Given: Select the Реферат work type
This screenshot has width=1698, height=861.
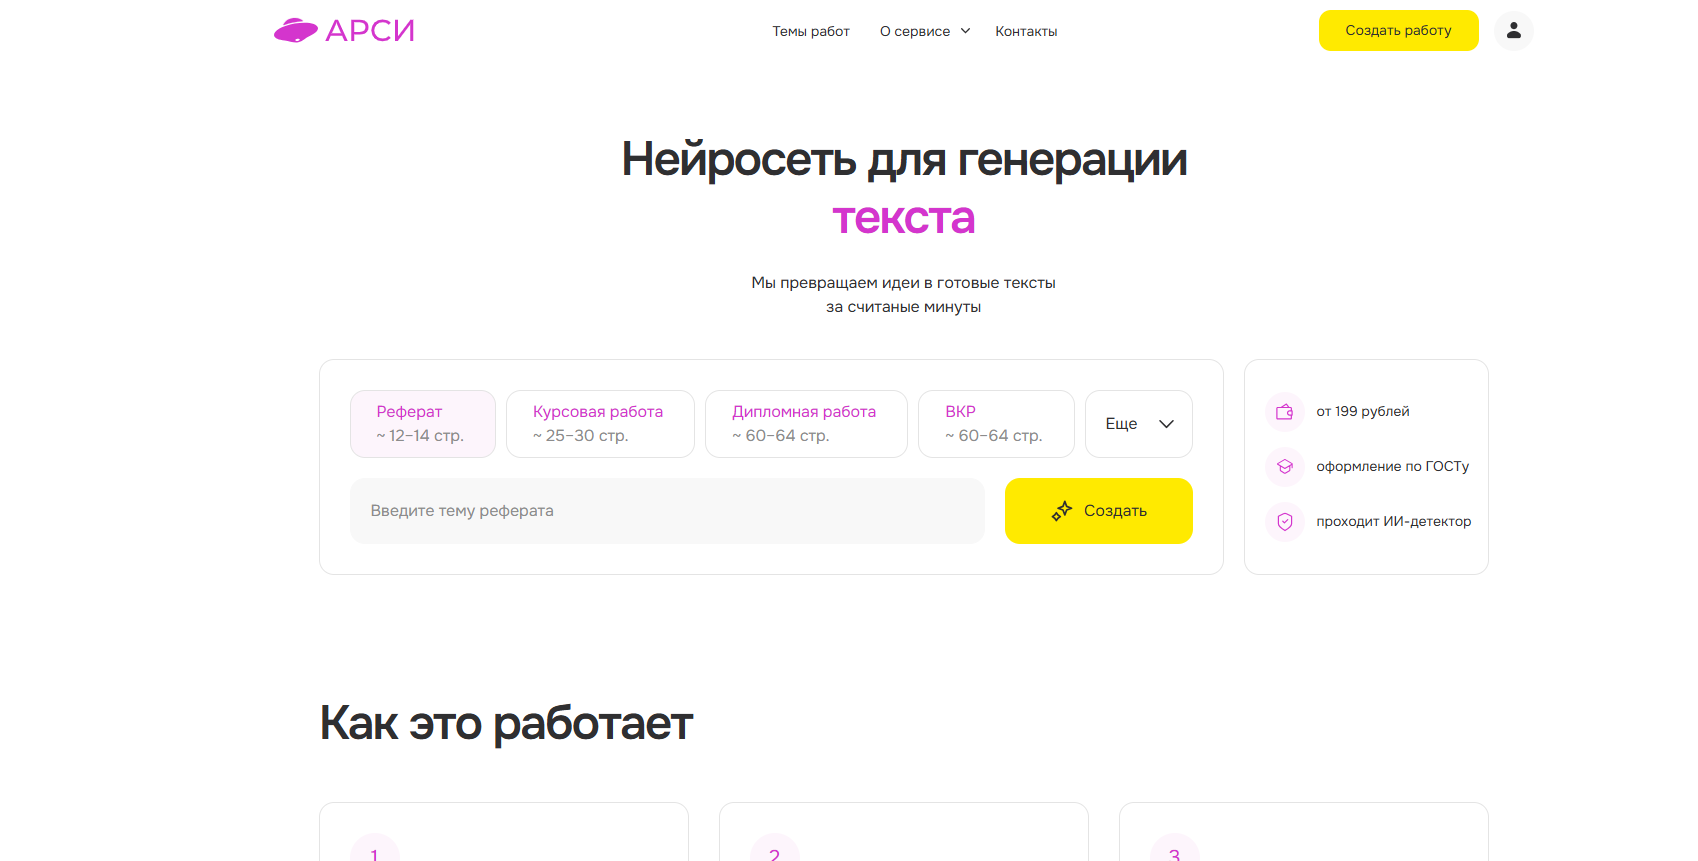Looking at the screenshot, I should click(x=422, y=424).
